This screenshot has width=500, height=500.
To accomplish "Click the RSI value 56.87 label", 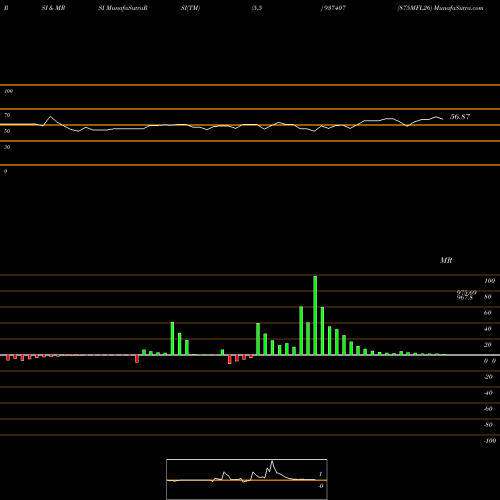I will tap(460, 117).
